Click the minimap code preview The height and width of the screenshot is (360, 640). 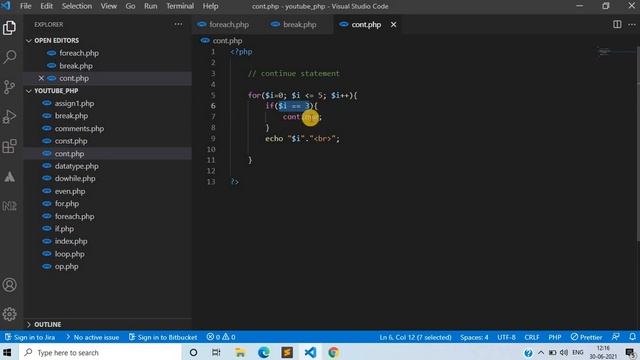click(605, 51)
